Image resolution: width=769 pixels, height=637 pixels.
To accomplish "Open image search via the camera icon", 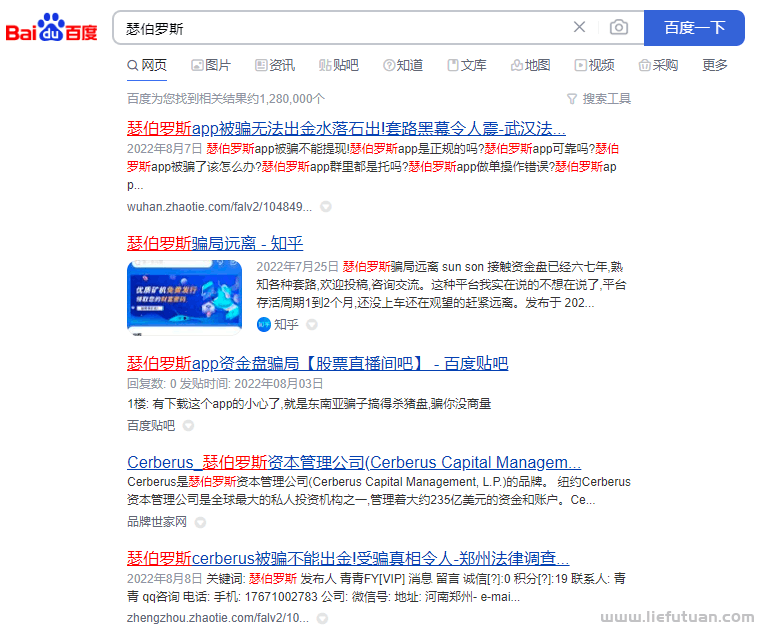I will click(x=618, y=27).
